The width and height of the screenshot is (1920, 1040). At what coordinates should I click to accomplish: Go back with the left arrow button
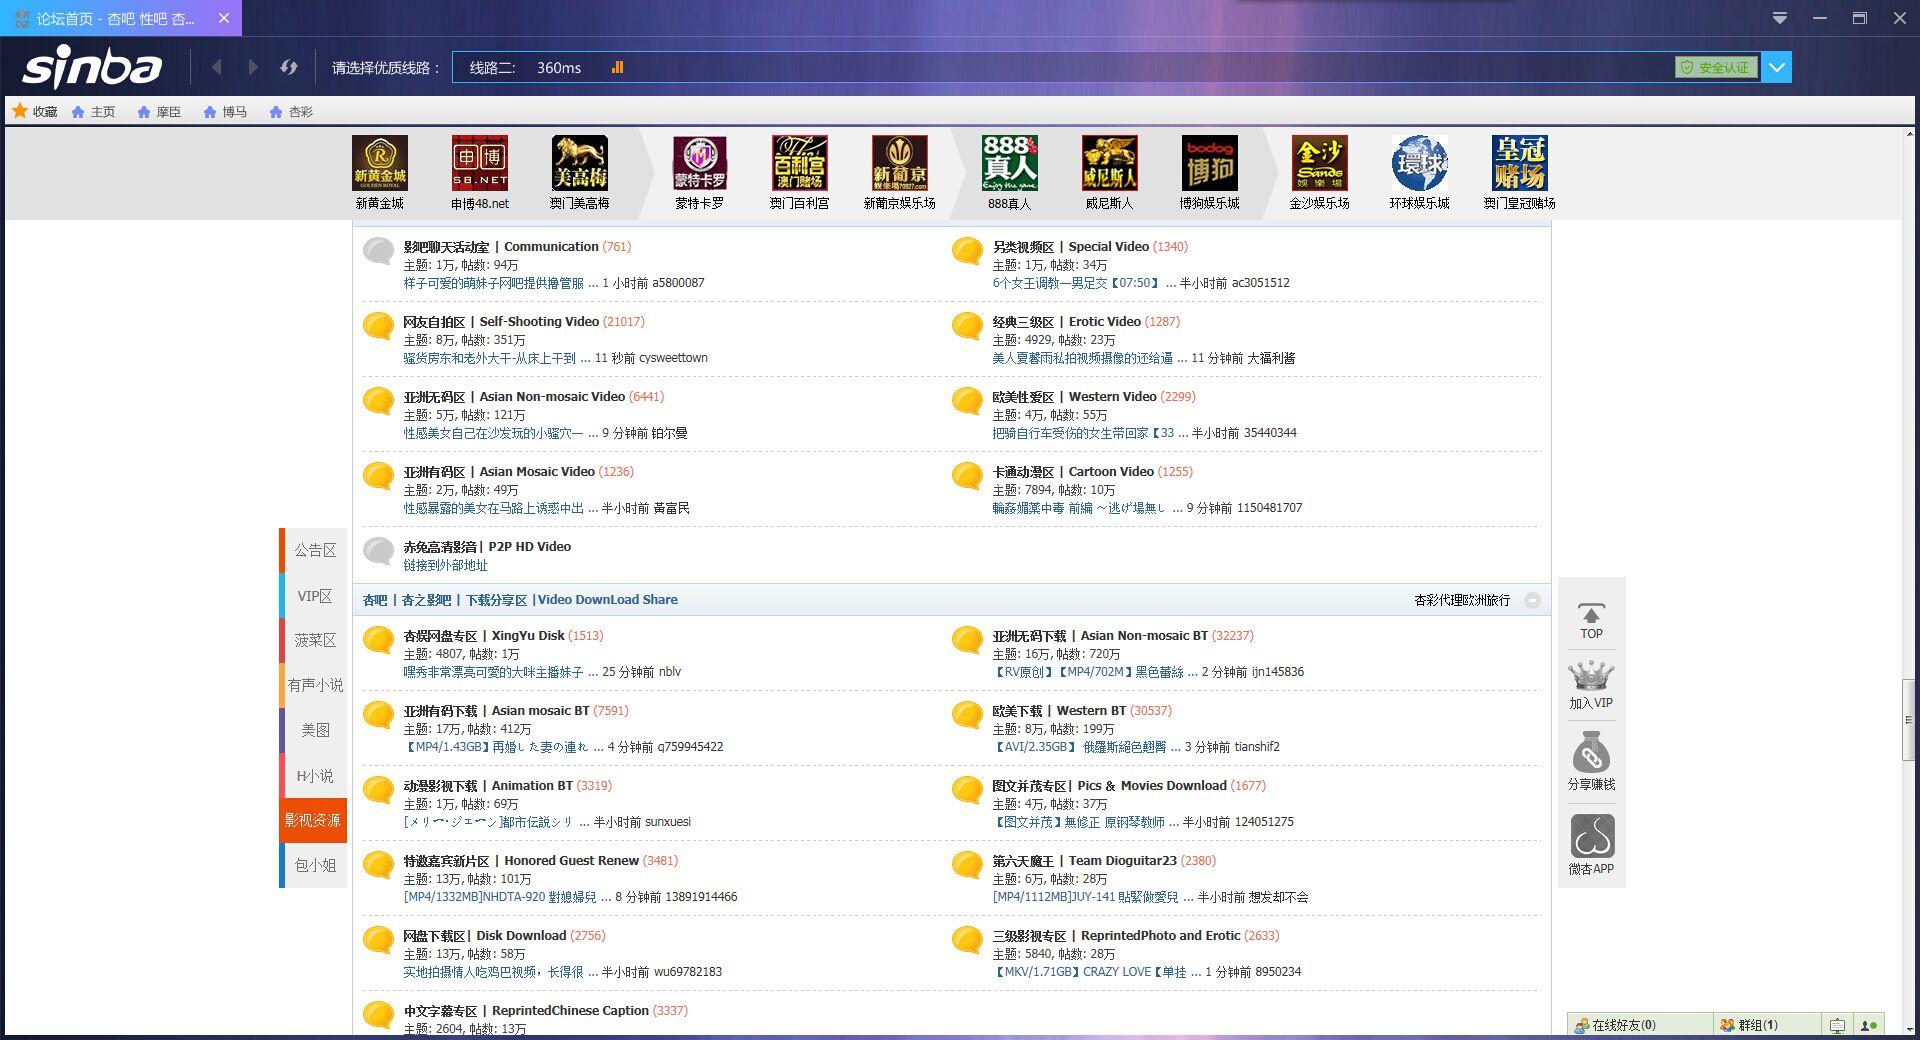coord(217,67)
